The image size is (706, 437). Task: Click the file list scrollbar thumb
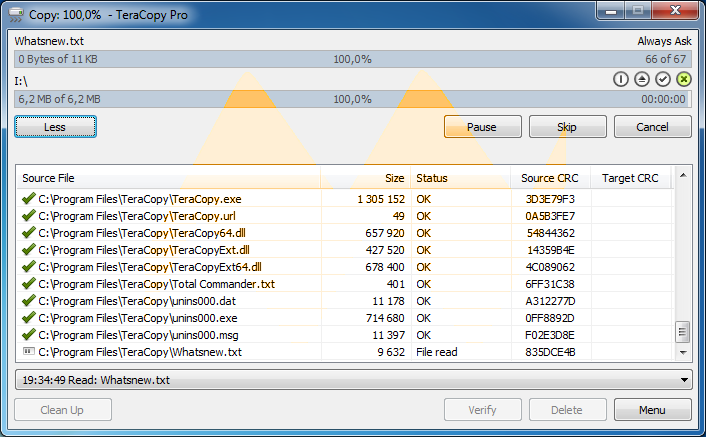pyautogui.click(x=683, y=332)
